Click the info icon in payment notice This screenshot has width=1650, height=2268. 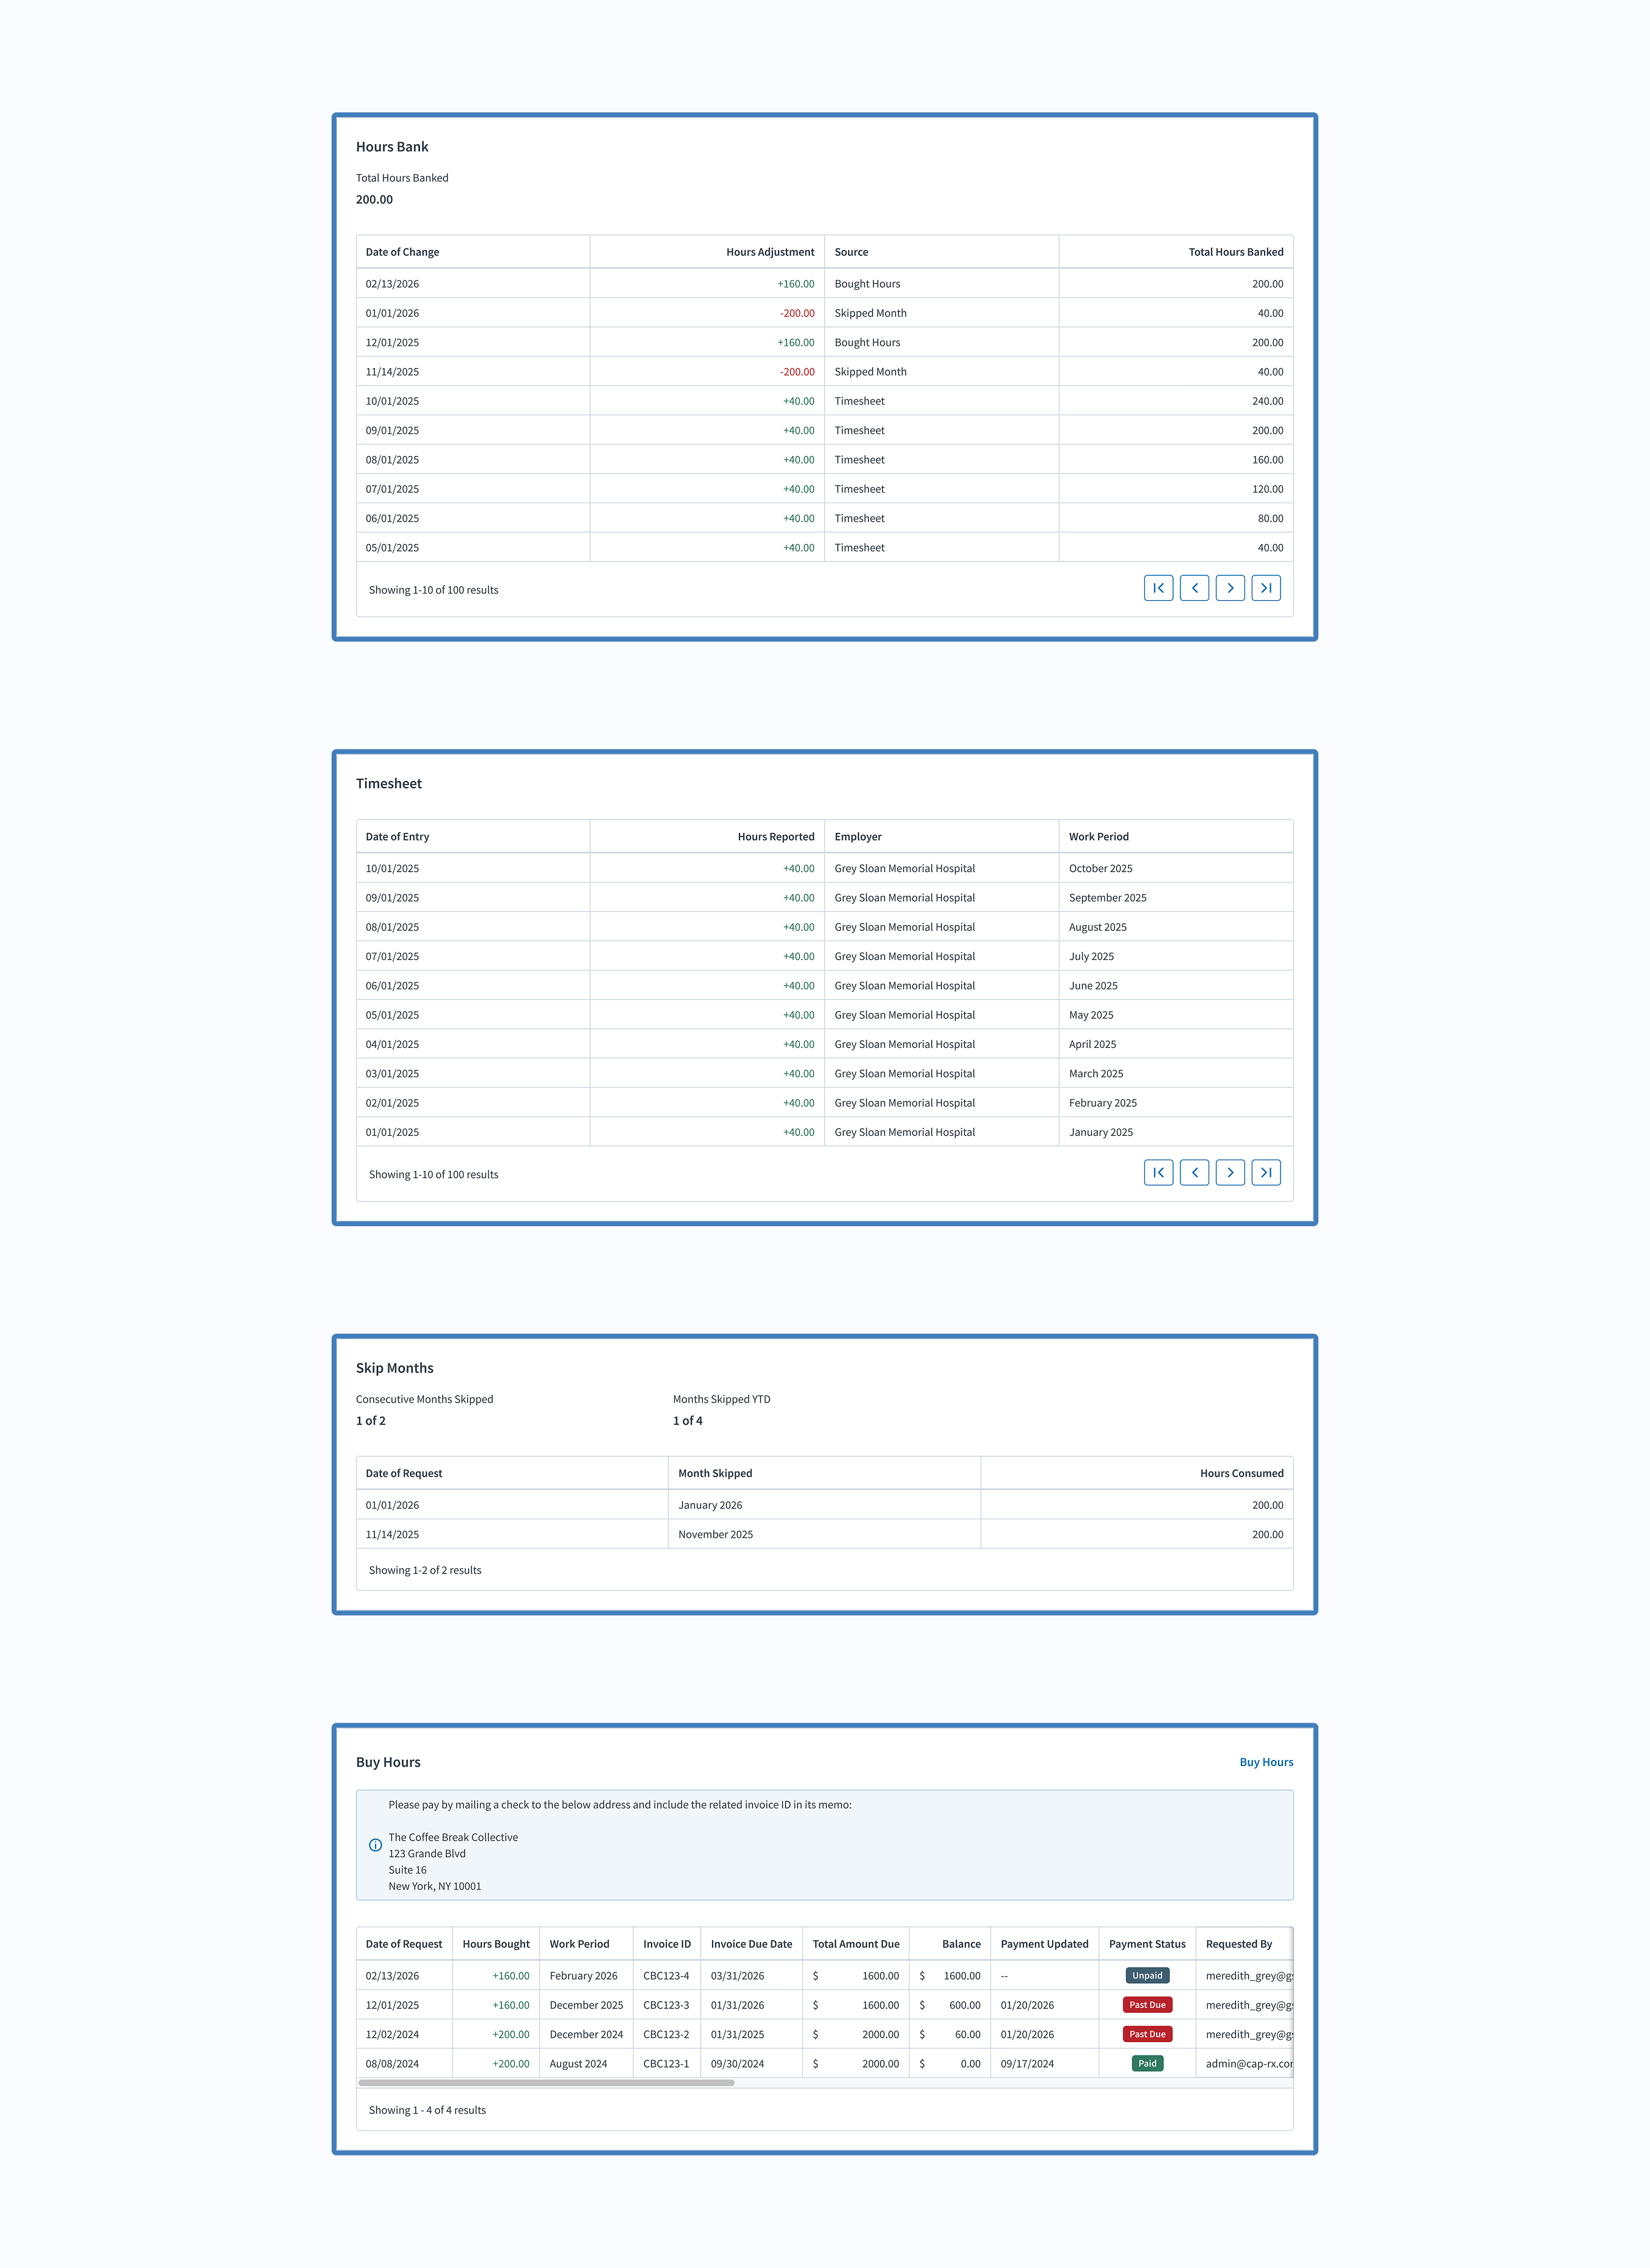[x=375, y=1845]
